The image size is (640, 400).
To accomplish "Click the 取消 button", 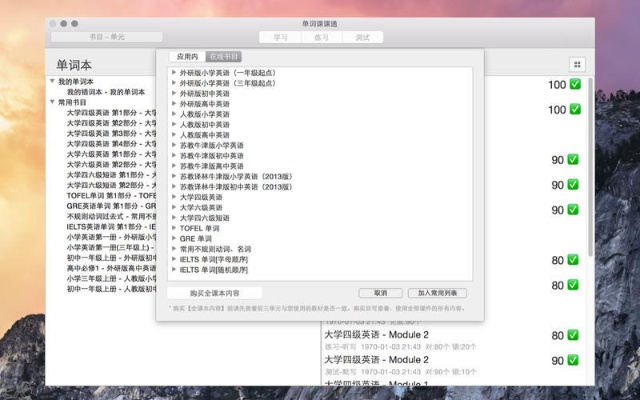I will (x=380, y=293).
